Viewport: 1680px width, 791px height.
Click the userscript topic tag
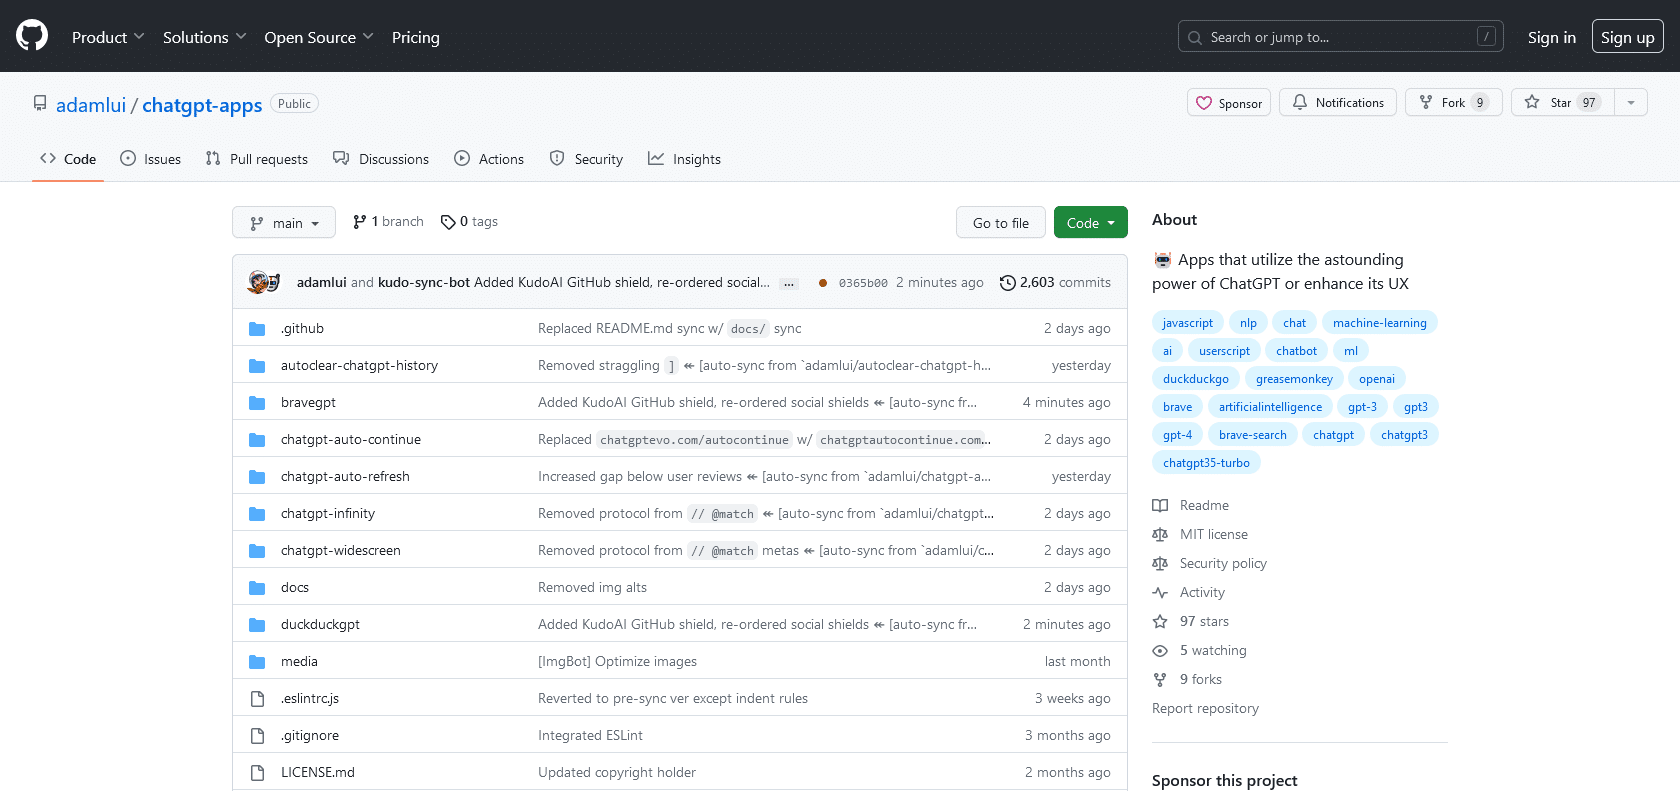(1224, 351)
